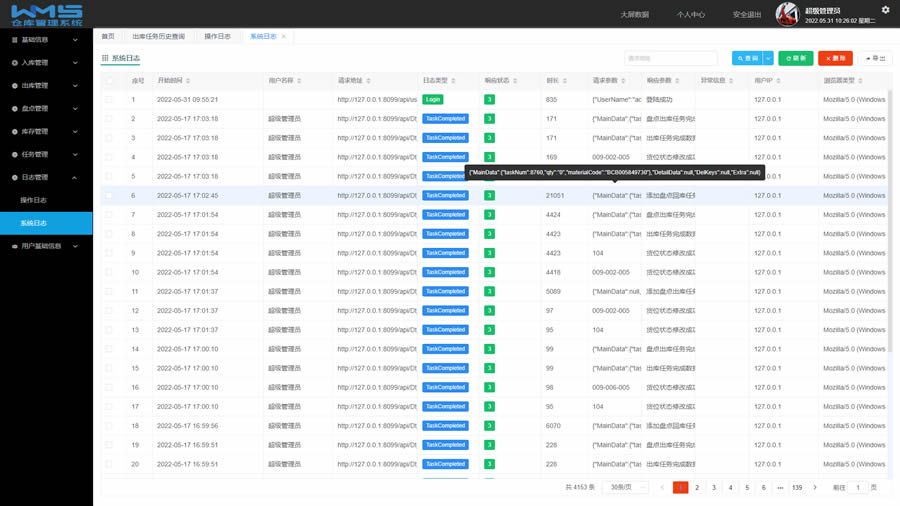The image size is (900, 506).
Task: Check the checkbox for row 18
Action: pos(109,426)
